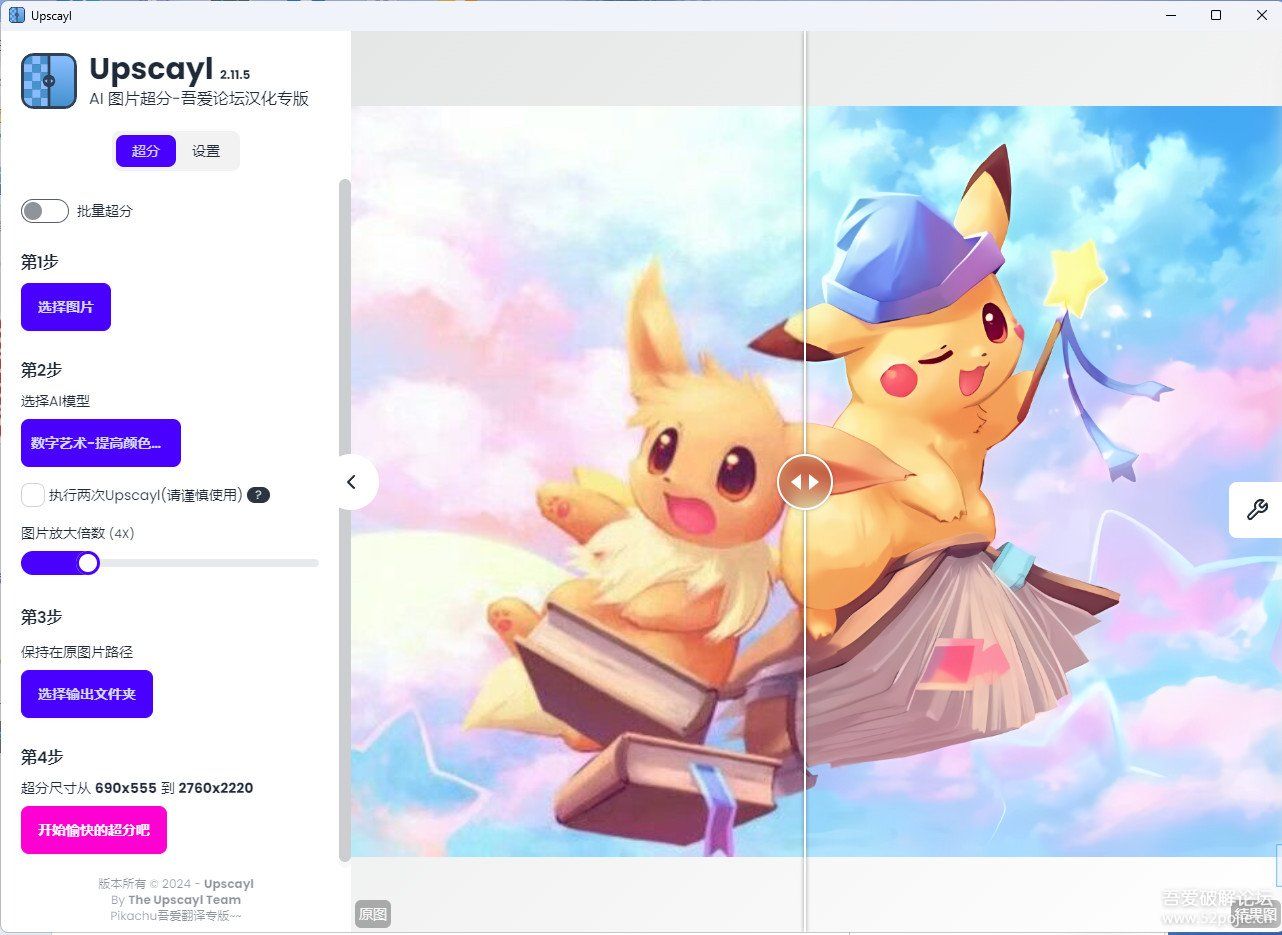
Task: Click the Pikachu吾爱翻译专版 footer text
Action: [176, 915]
